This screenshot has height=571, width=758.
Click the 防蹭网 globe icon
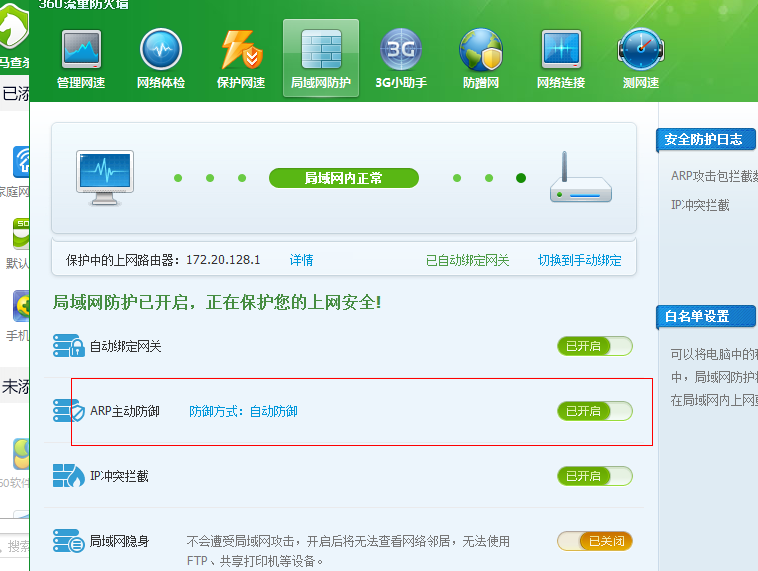(x=480, y=51)
